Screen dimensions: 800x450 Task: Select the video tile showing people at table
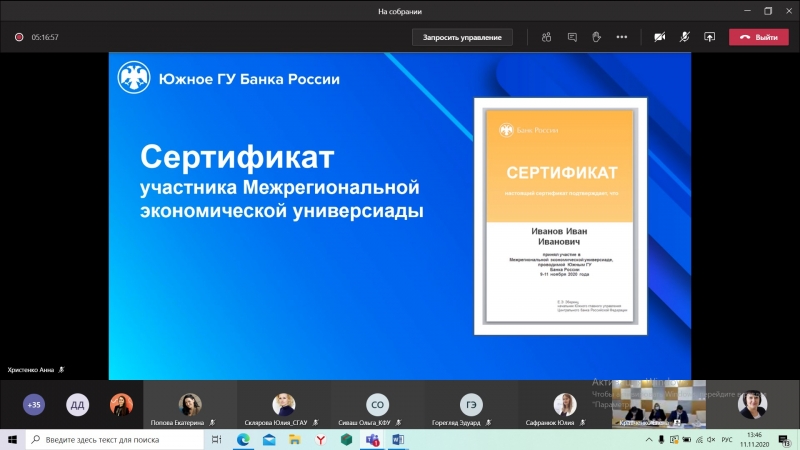[x=659, y=404]
